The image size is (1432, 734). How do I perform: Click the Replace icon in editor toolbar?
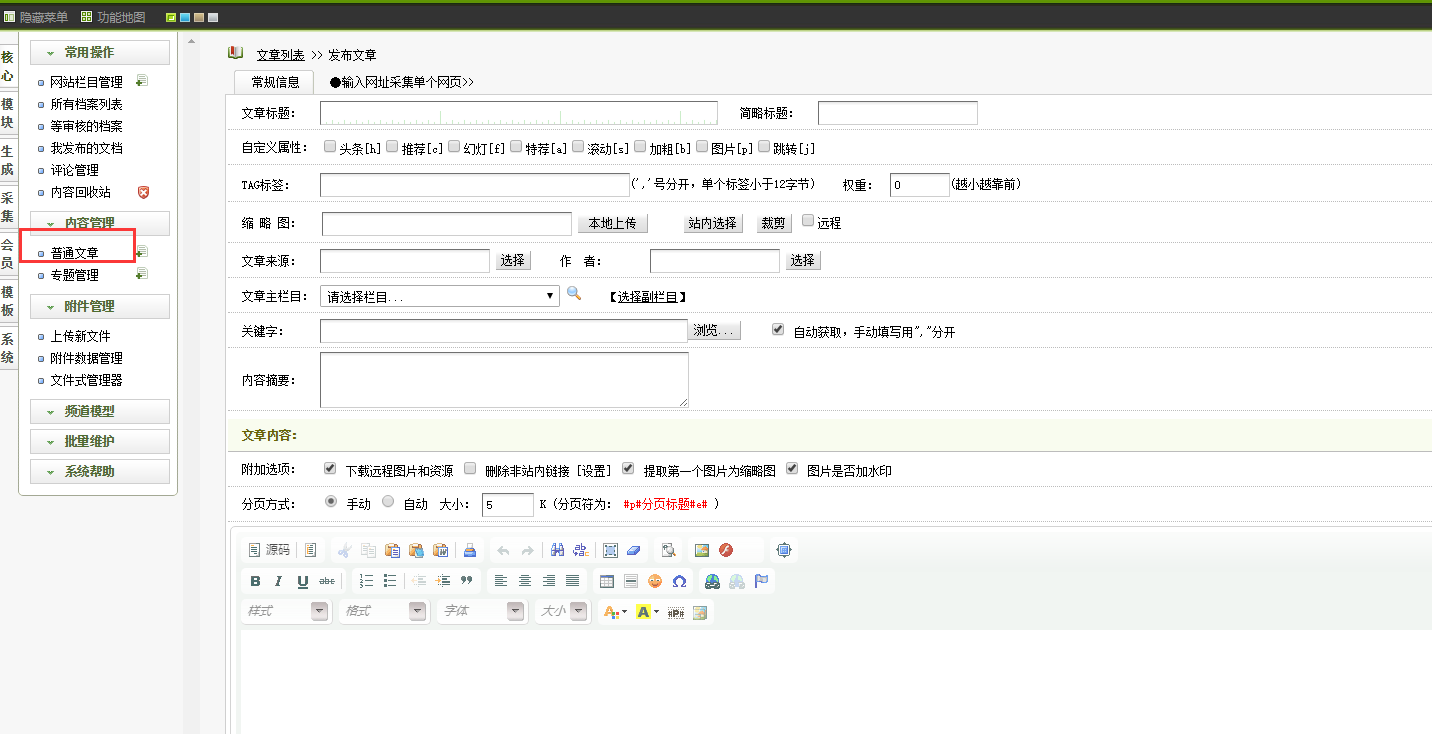[x=580, y=550]
